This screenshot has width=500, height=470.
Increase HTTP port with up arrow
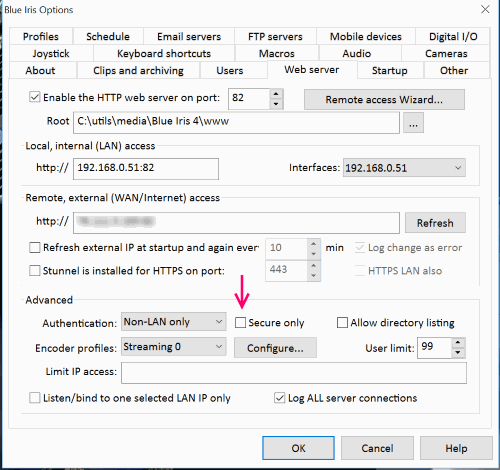pyautogui.click(x=276, y=94)
